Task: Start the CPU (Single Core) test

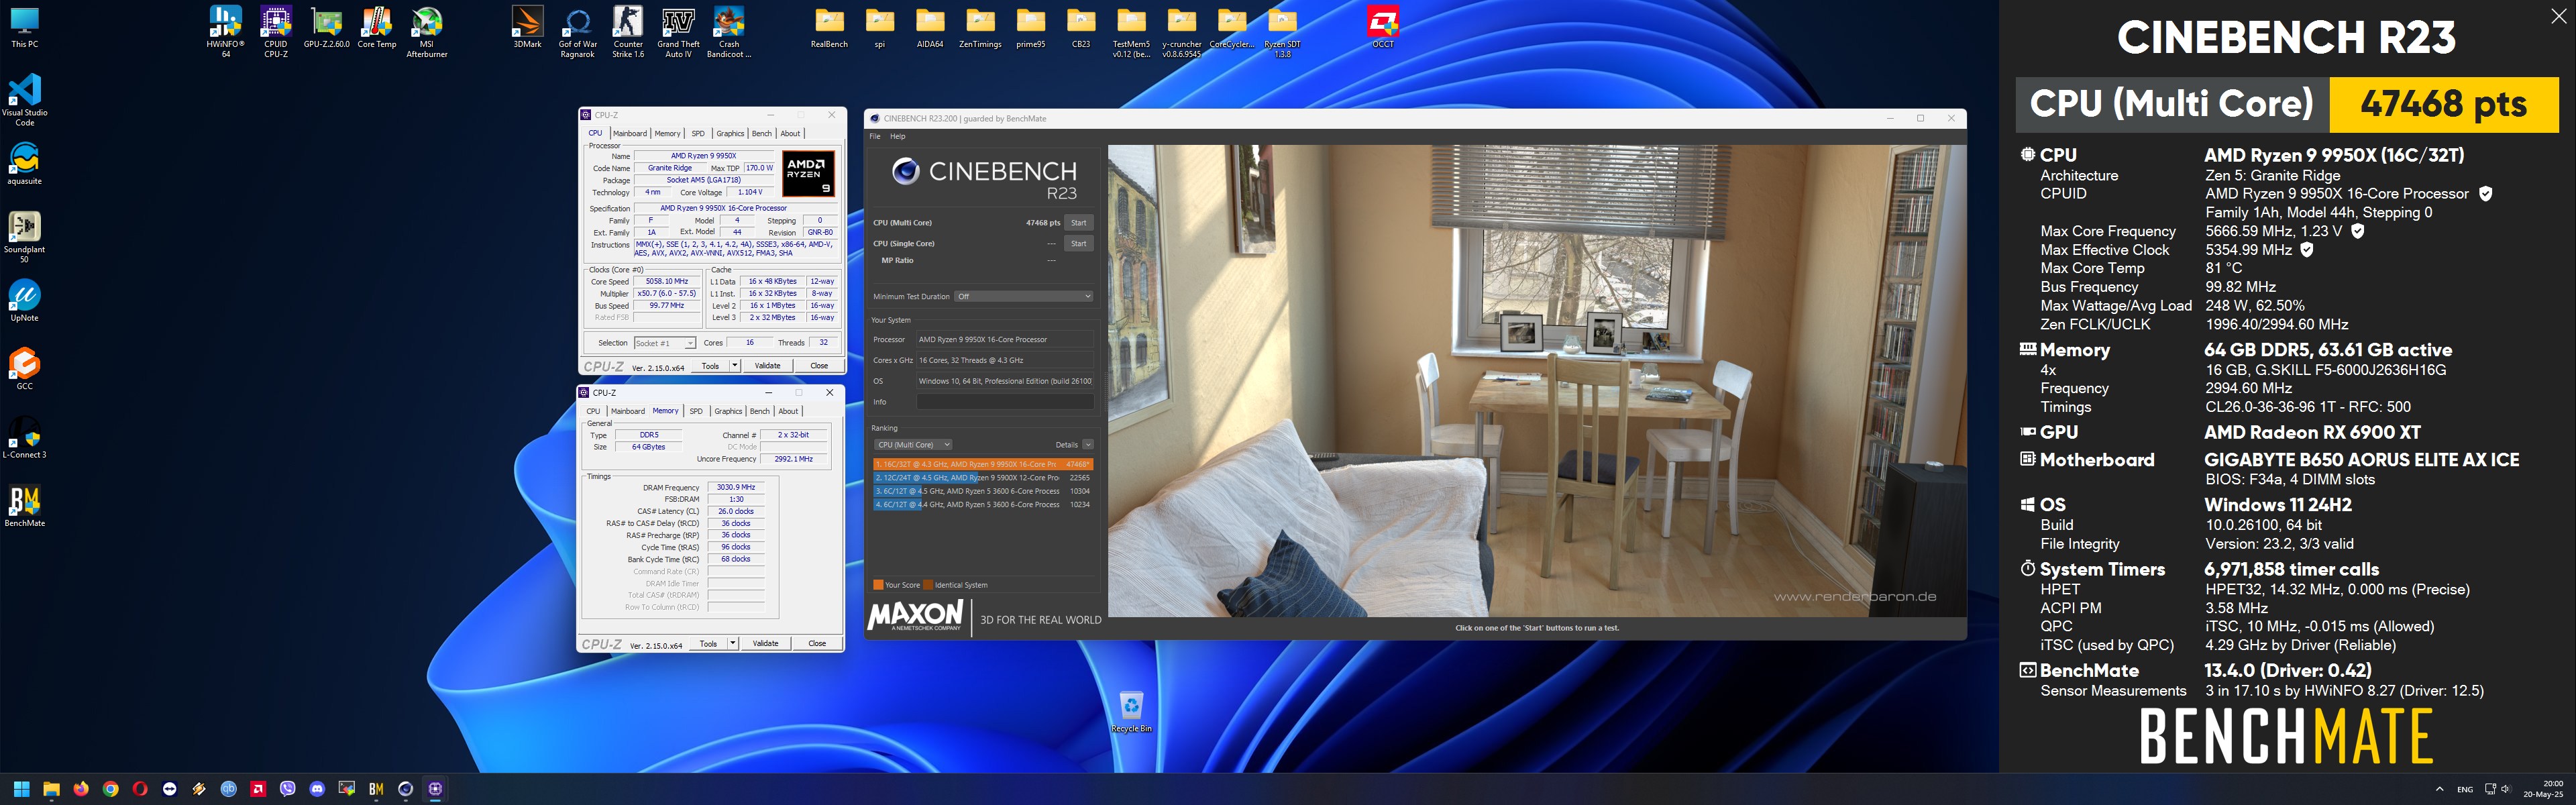Action: coord(1078,243)
